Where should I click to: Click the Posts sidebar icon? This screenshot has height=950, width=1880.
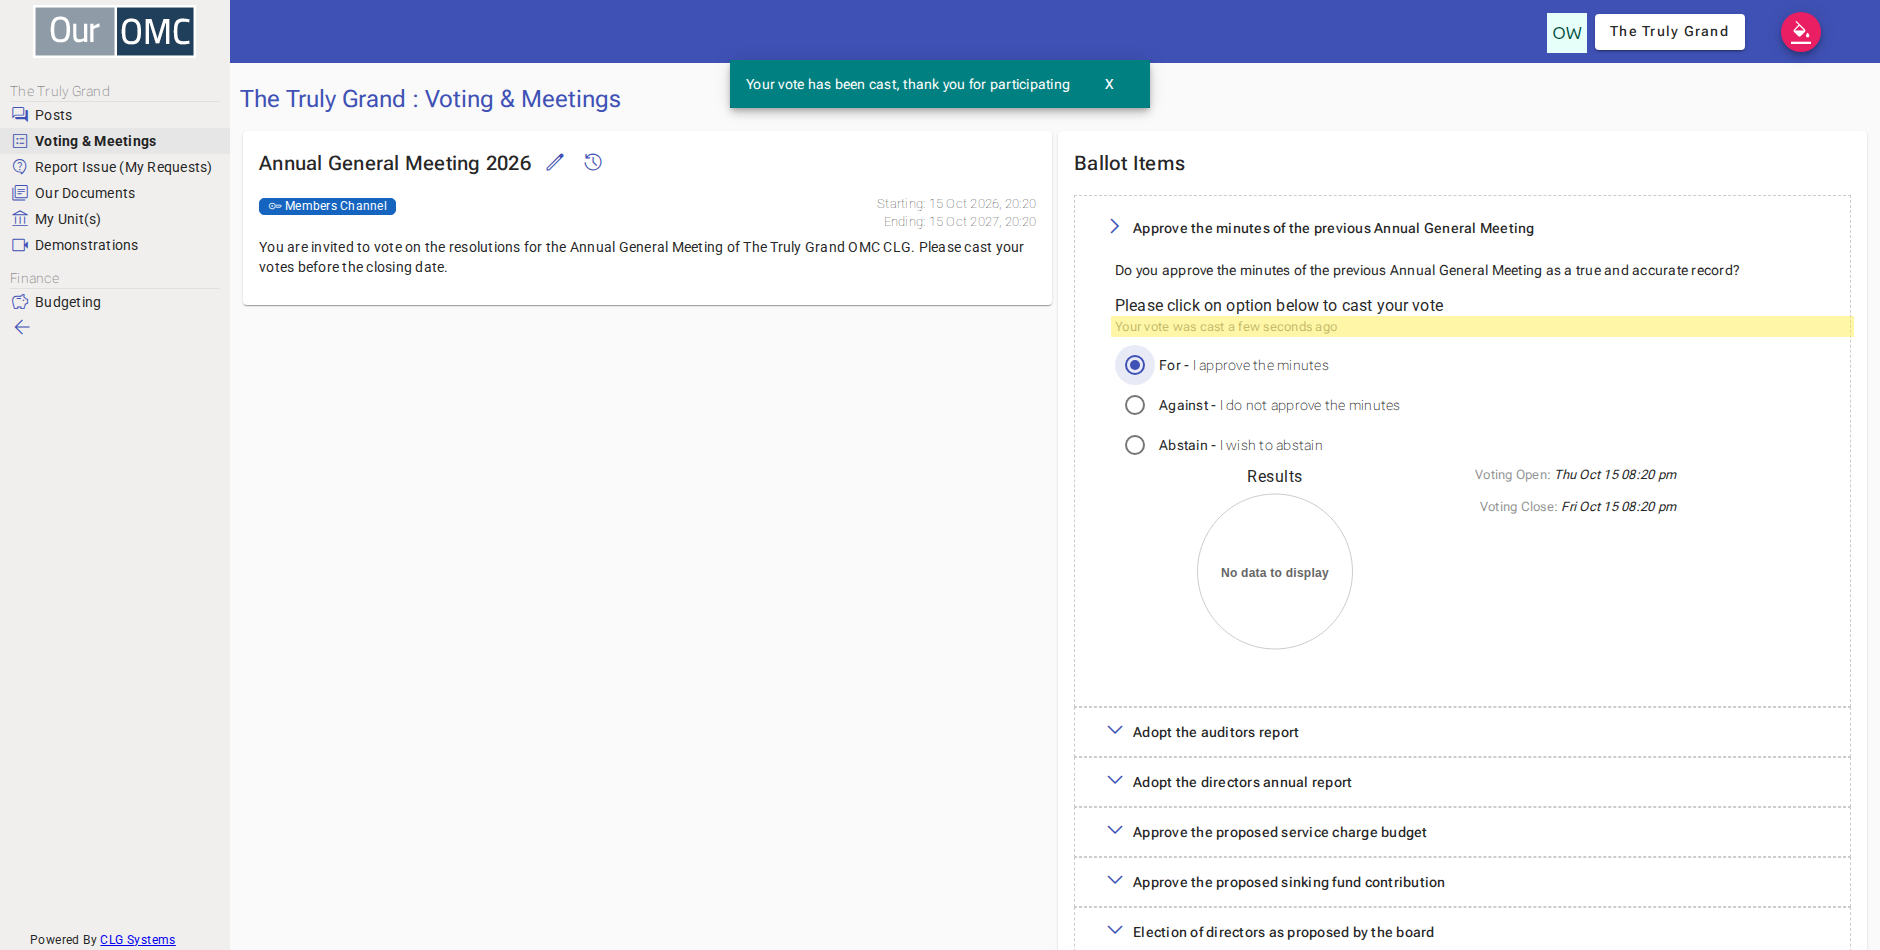pos(20,115)
